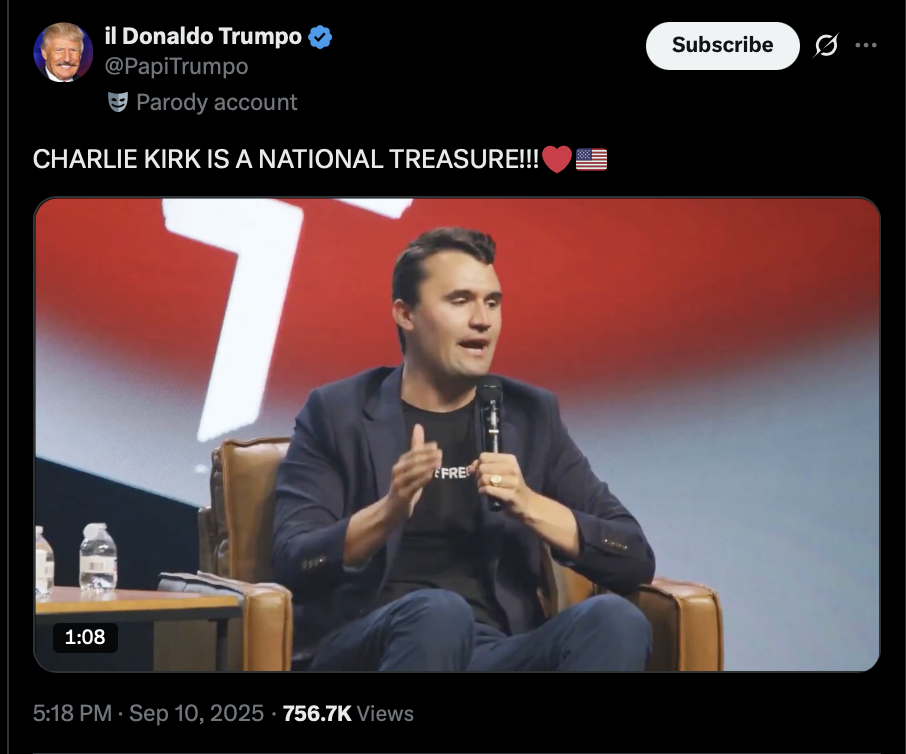Visit the @PapiTrumpo handle link

pyautogui.click(x=176, y=66)
